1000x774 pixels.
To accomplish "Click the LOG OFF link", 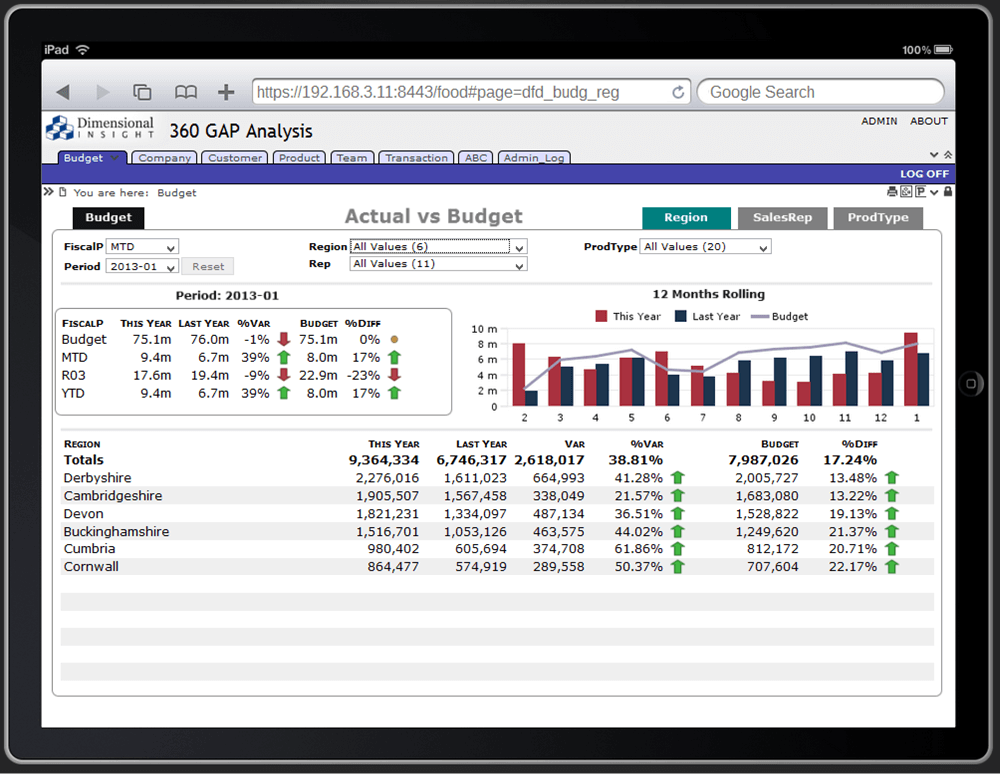I will [x=923, y=173].
